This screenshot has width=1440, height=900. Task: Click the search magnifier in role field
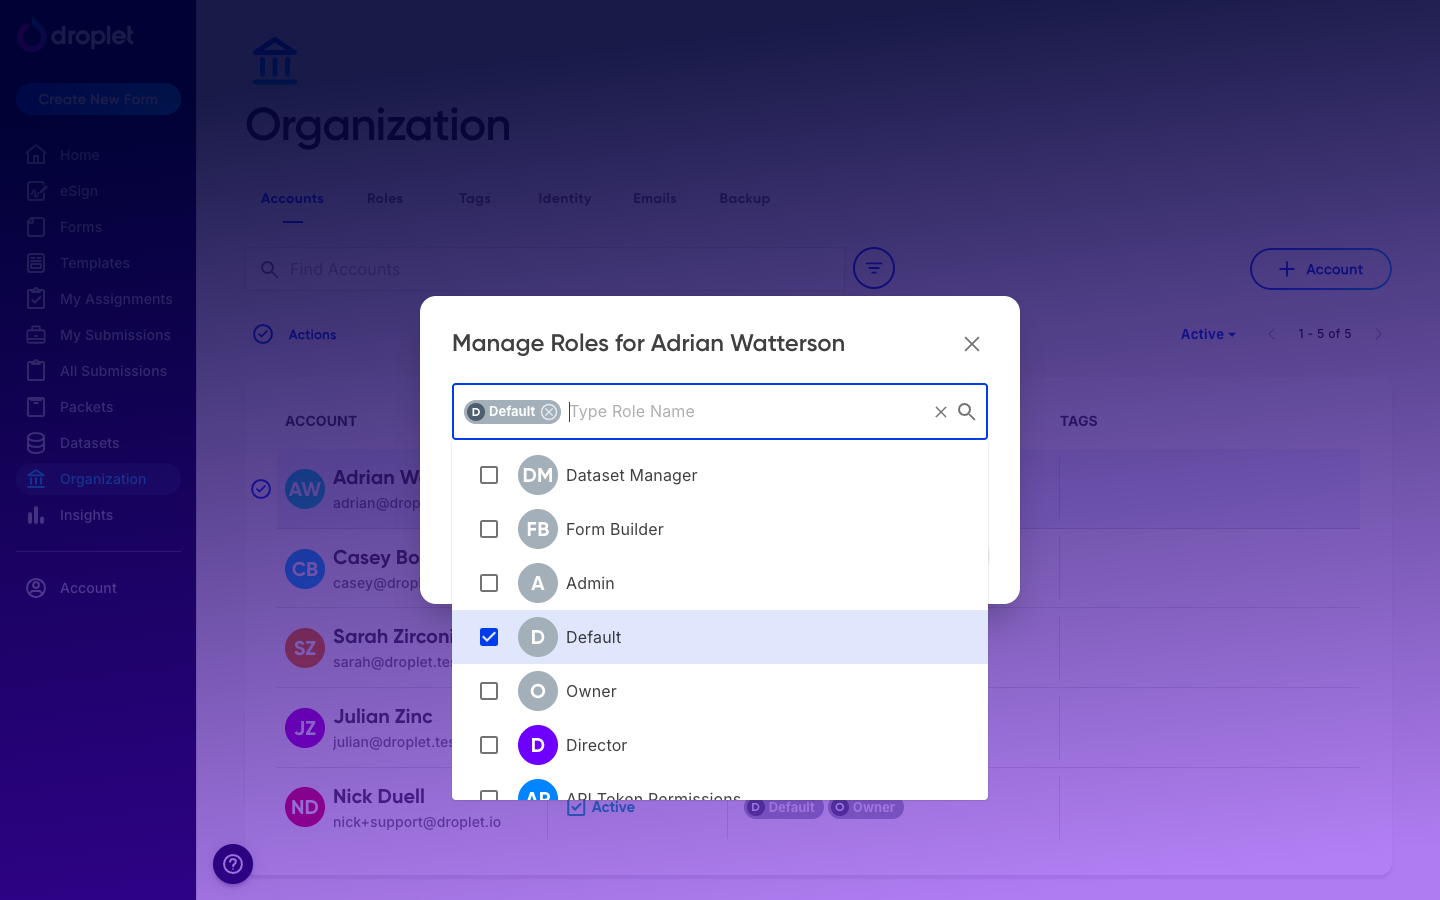967,412
